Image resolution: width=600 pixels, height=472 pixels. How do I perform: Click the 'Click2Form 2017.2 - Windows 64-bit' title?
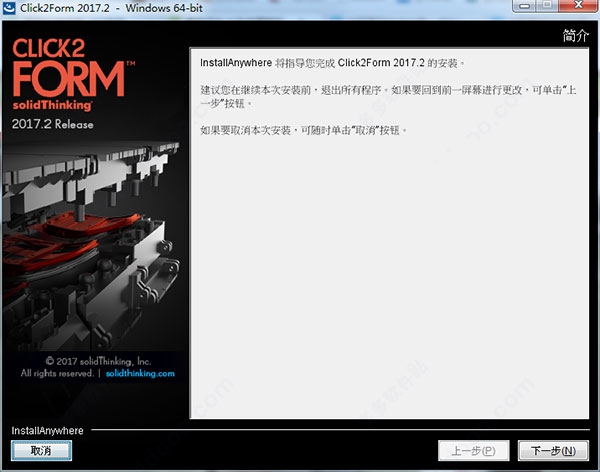pyautogui.click(x=111, y=8)
